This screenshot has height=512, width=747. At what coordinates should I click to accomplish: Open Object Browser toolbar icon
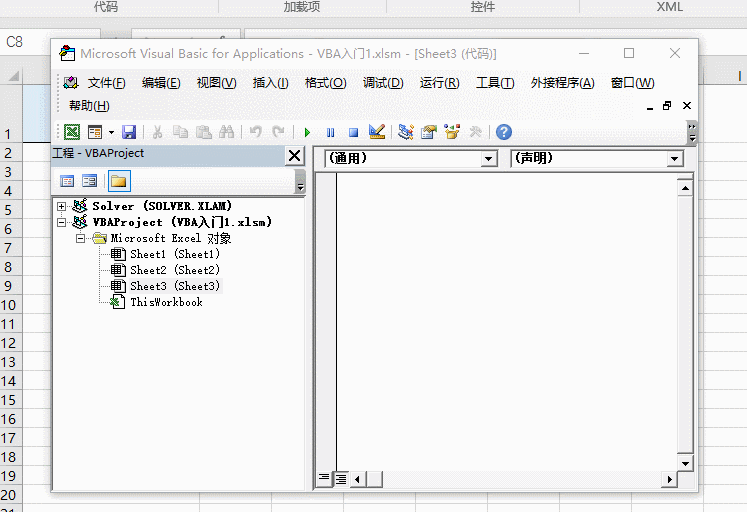click(452, 132)
